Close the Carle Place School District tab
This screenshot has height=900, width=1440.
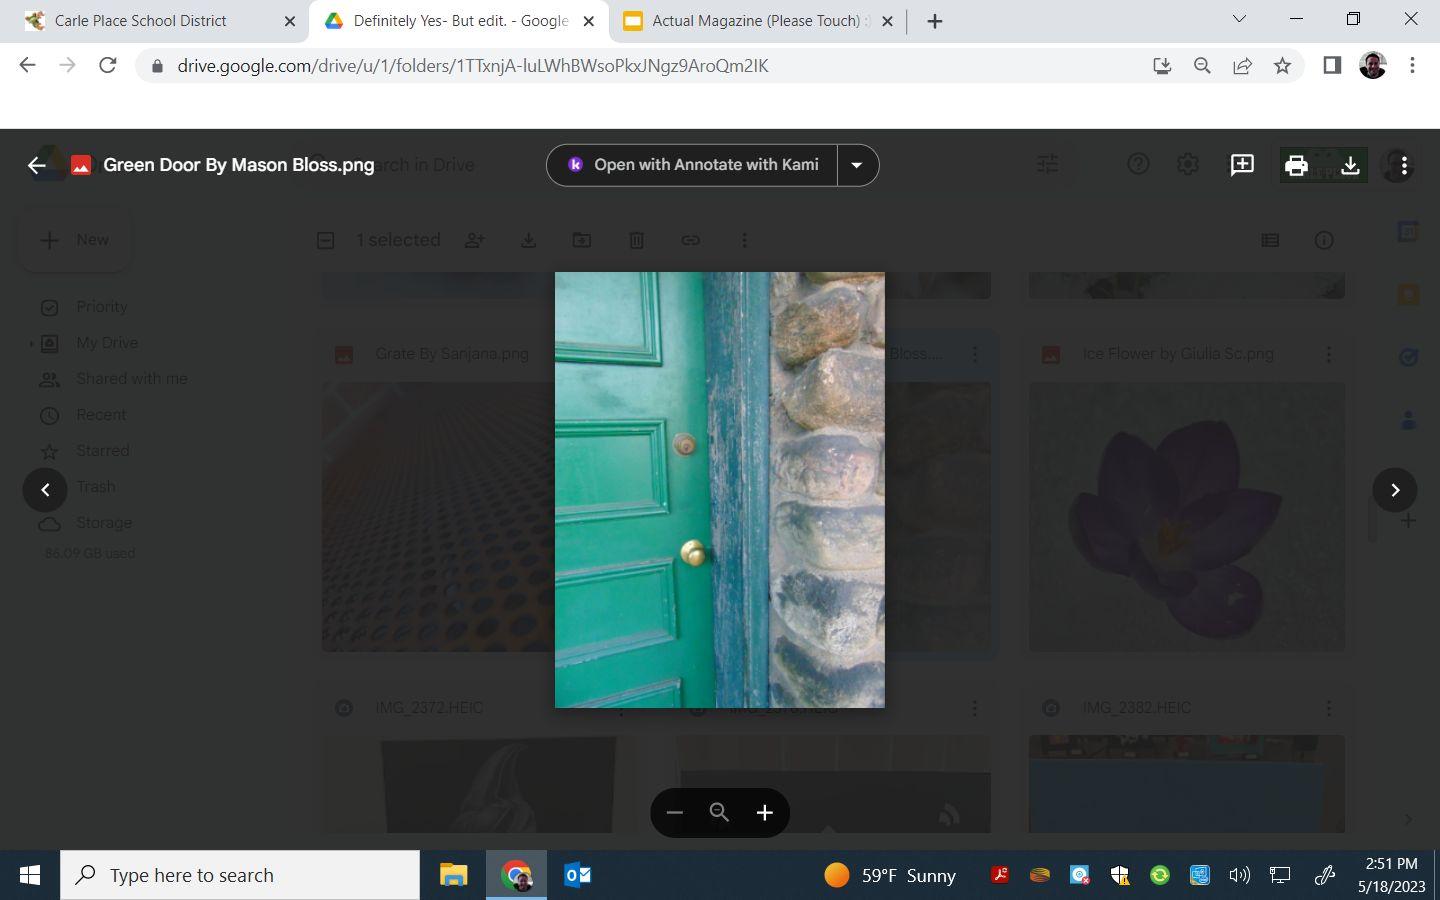click(290, 21)
